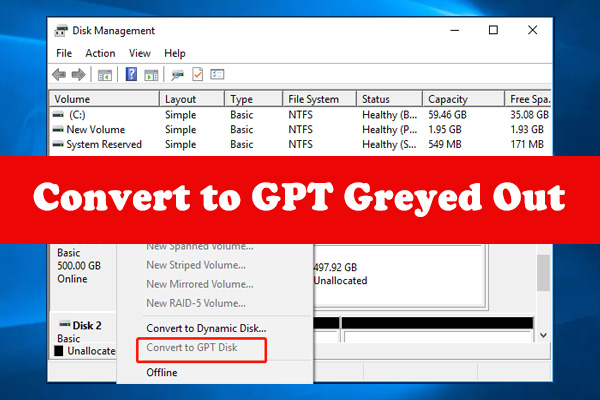Click the 1.95 GB capacity cell
This screenshot has width=600, height=400.
(445, 129)
